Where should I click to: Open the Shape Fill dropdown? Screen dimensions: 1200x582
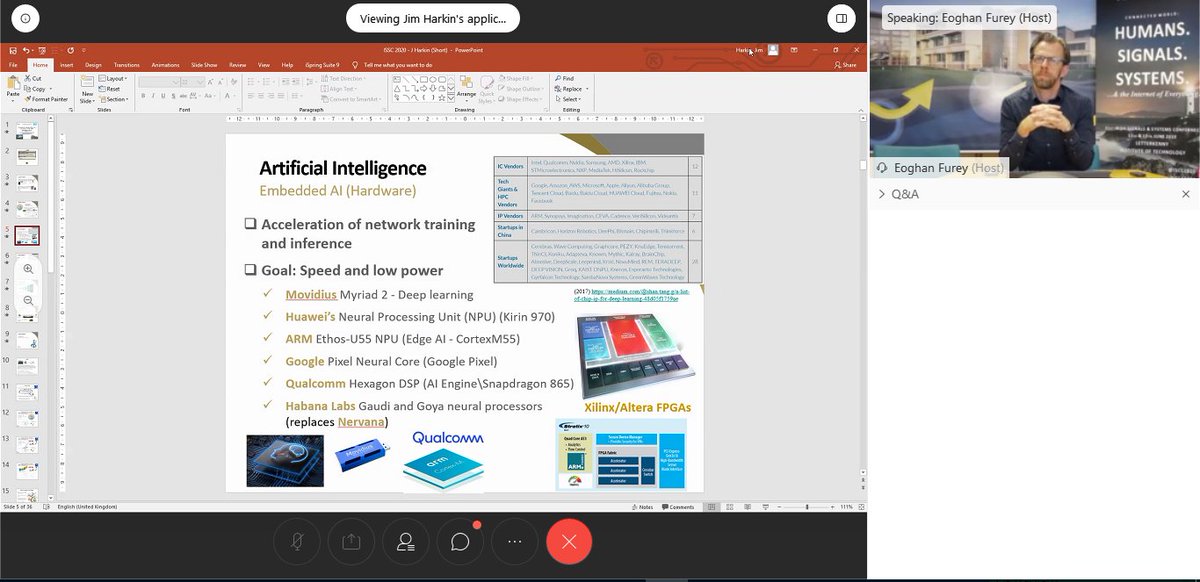coord(517,78)
